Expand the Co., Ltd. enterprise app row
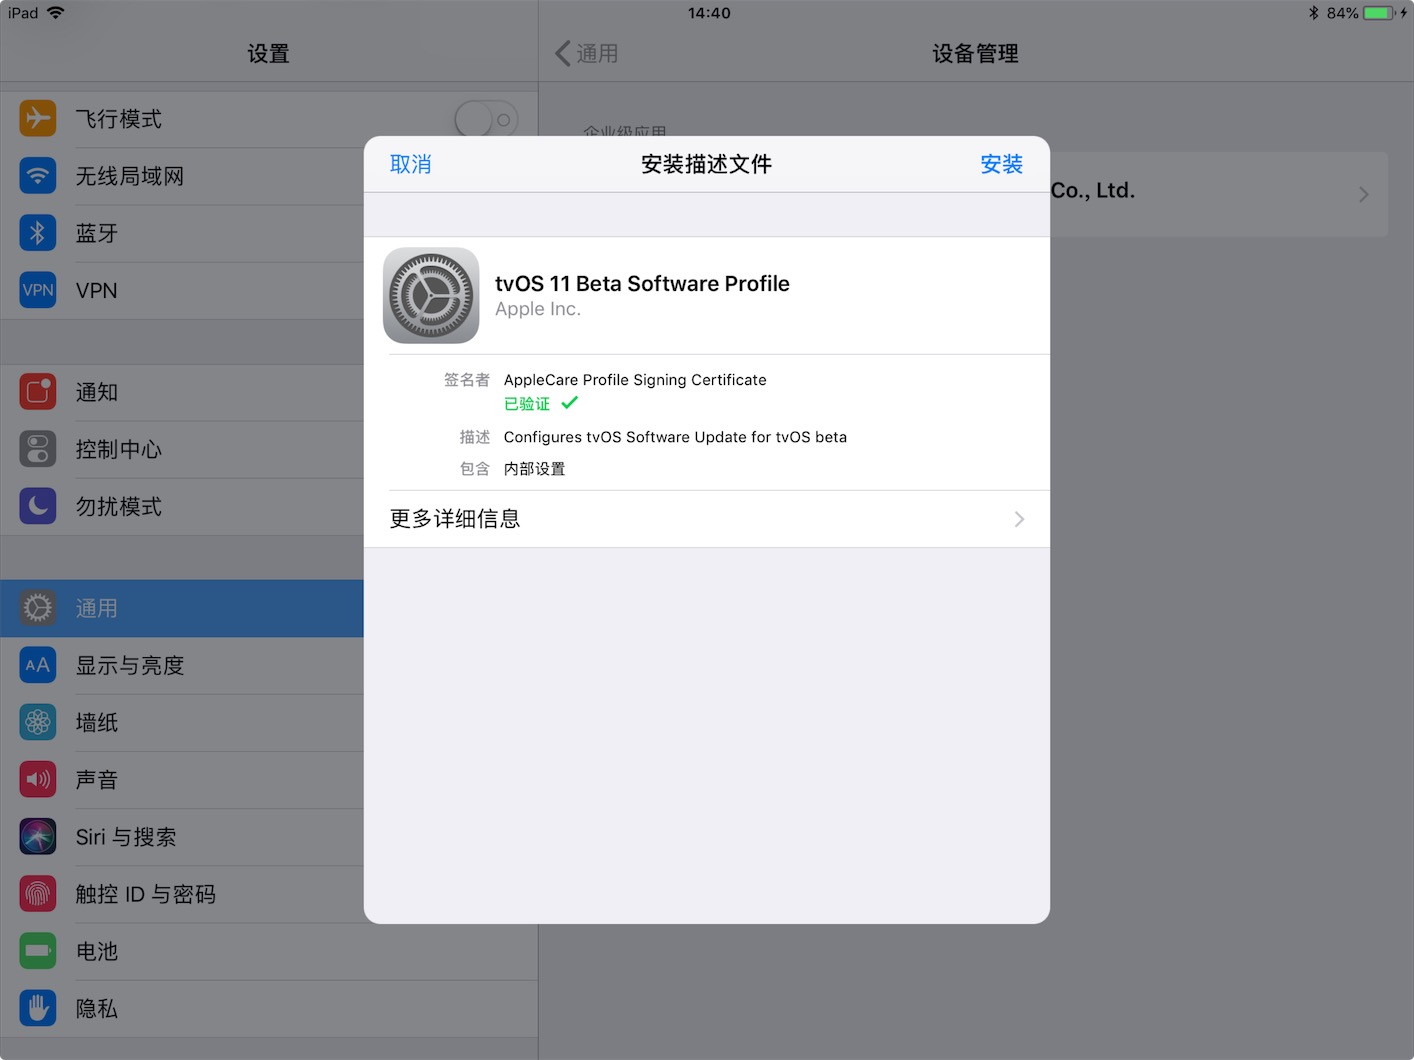Viewport: 1414px width, 1060px height. pos(1219,194)
